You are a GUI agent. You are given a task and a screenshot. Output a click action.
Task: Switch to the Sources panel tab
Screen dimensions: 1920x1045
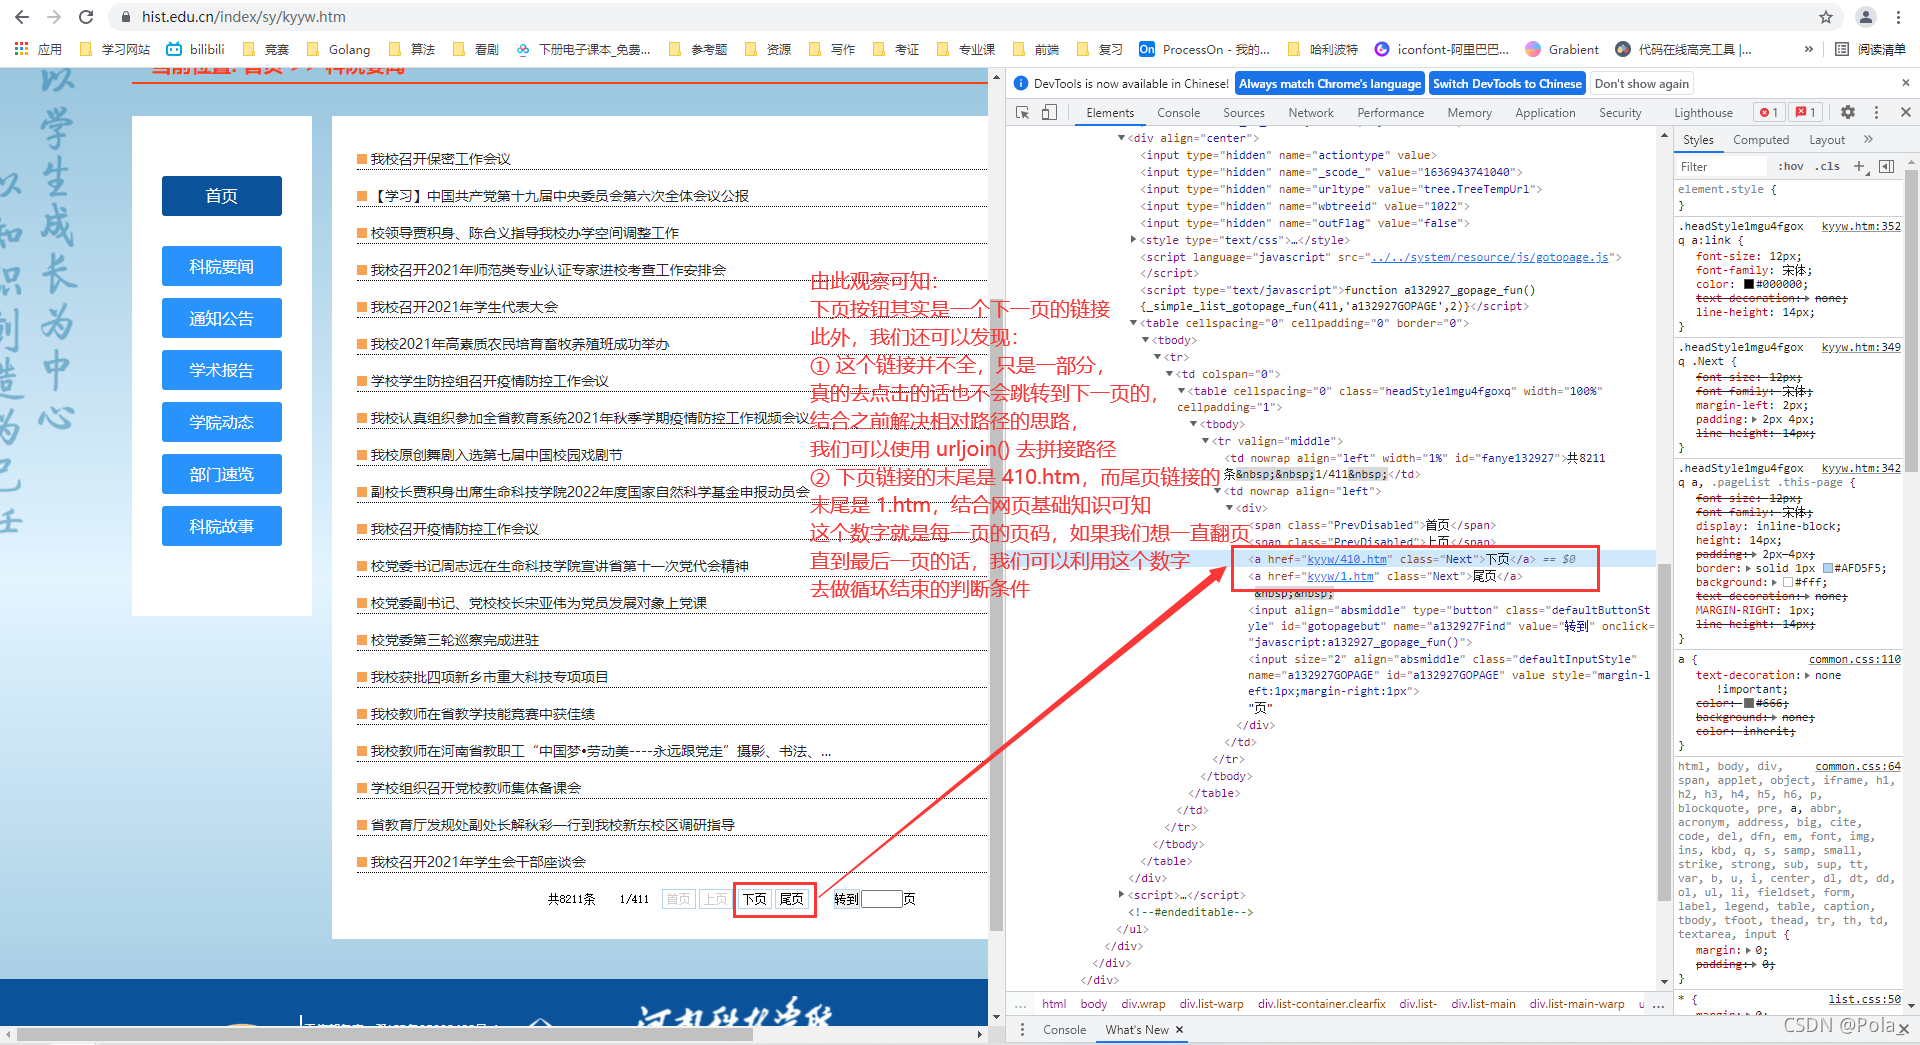1243,113
